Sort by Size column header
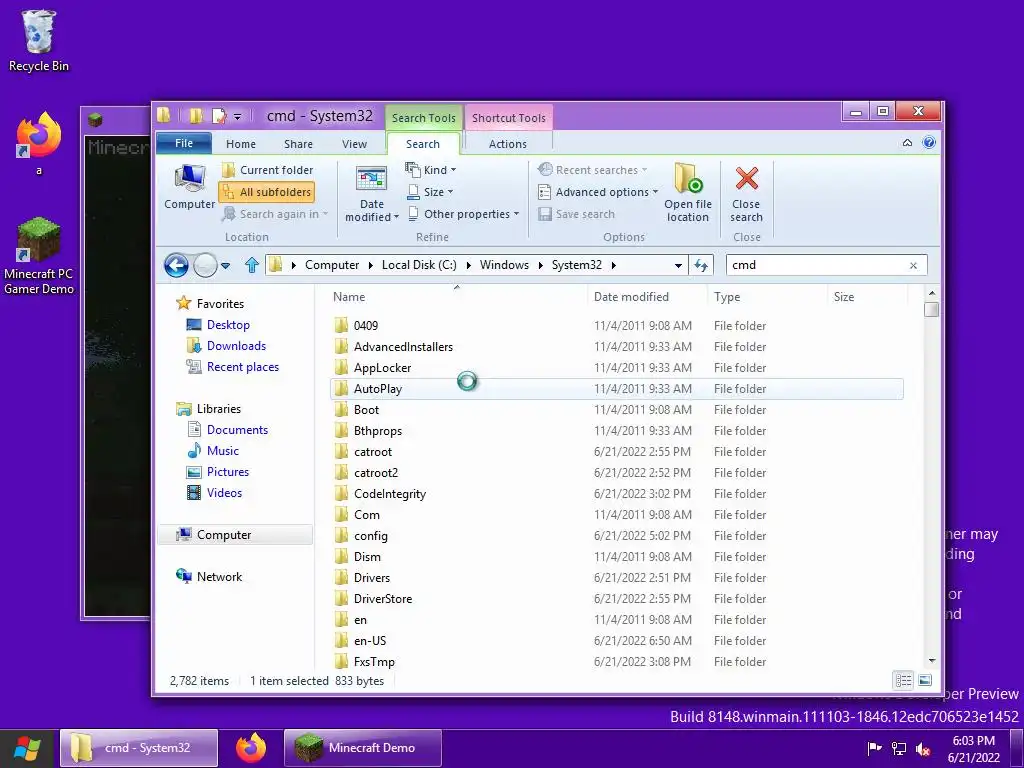 click(844, 296)
